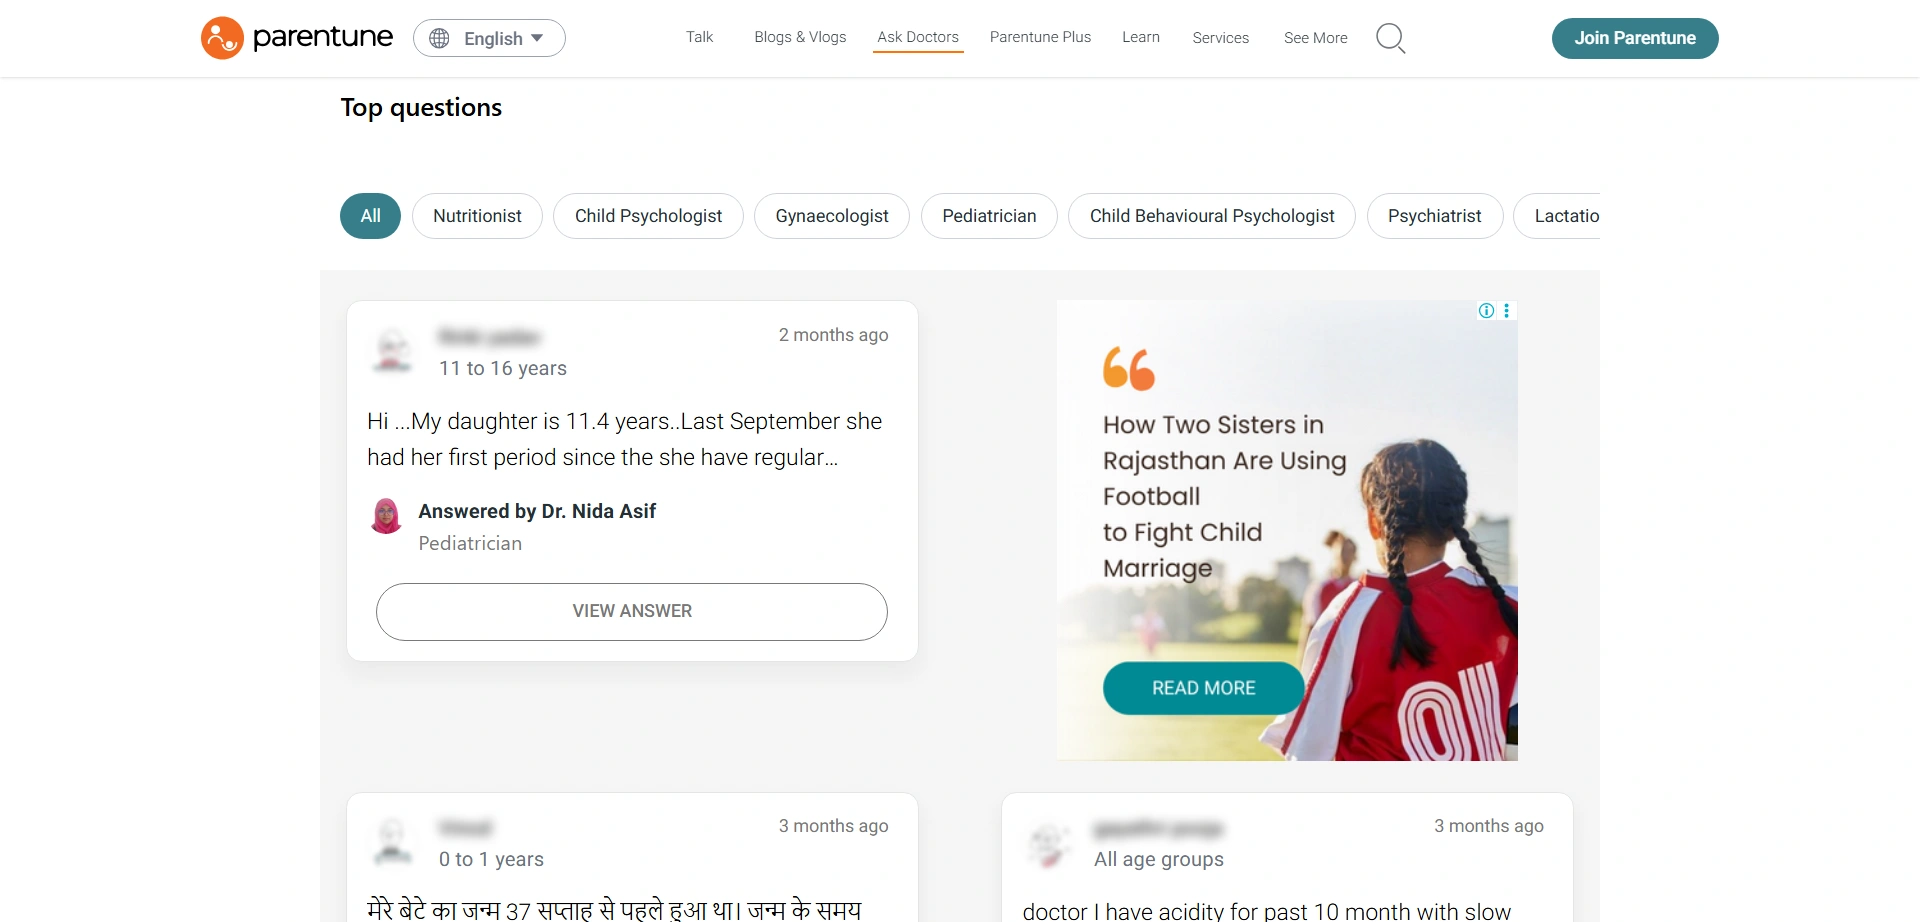This screenshot has width=1920, height=922.
Task: Click the 11 to 16 years asker avatar
Action: [392, 351]
